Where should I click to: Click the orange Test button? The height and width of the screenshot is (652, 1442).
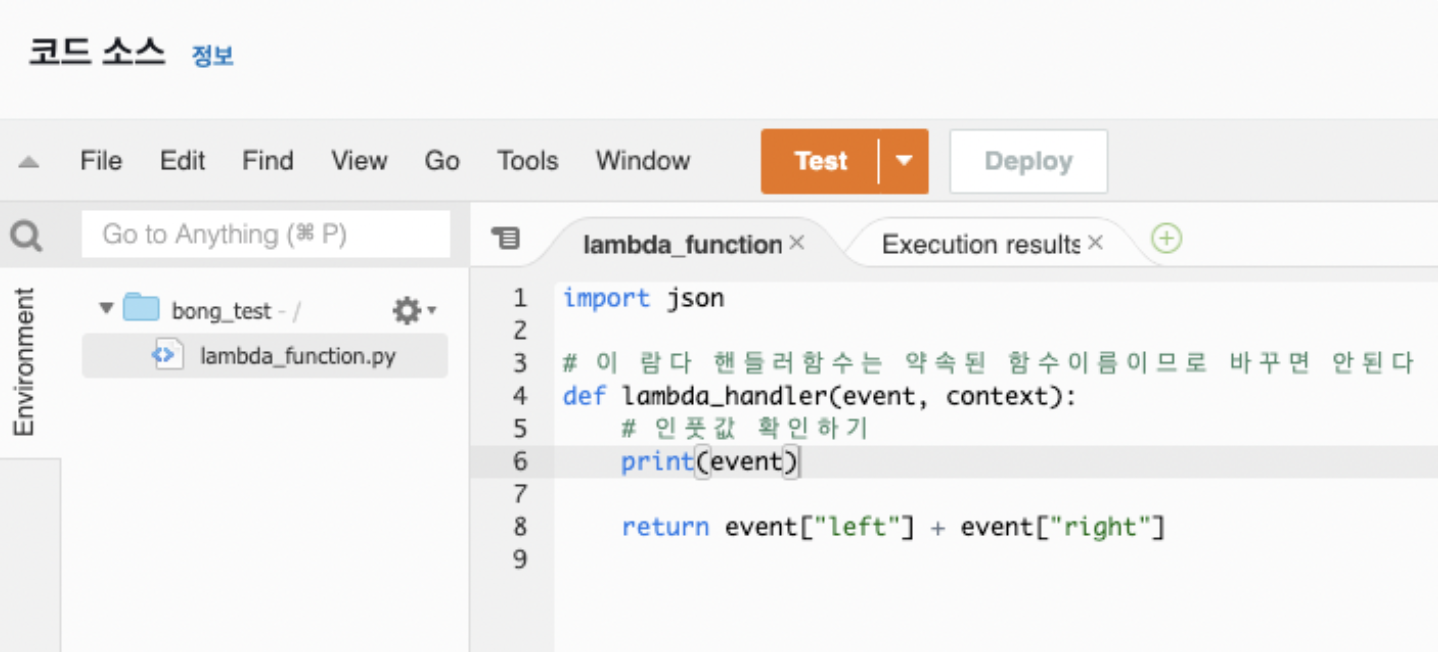[x=820, y=161]
